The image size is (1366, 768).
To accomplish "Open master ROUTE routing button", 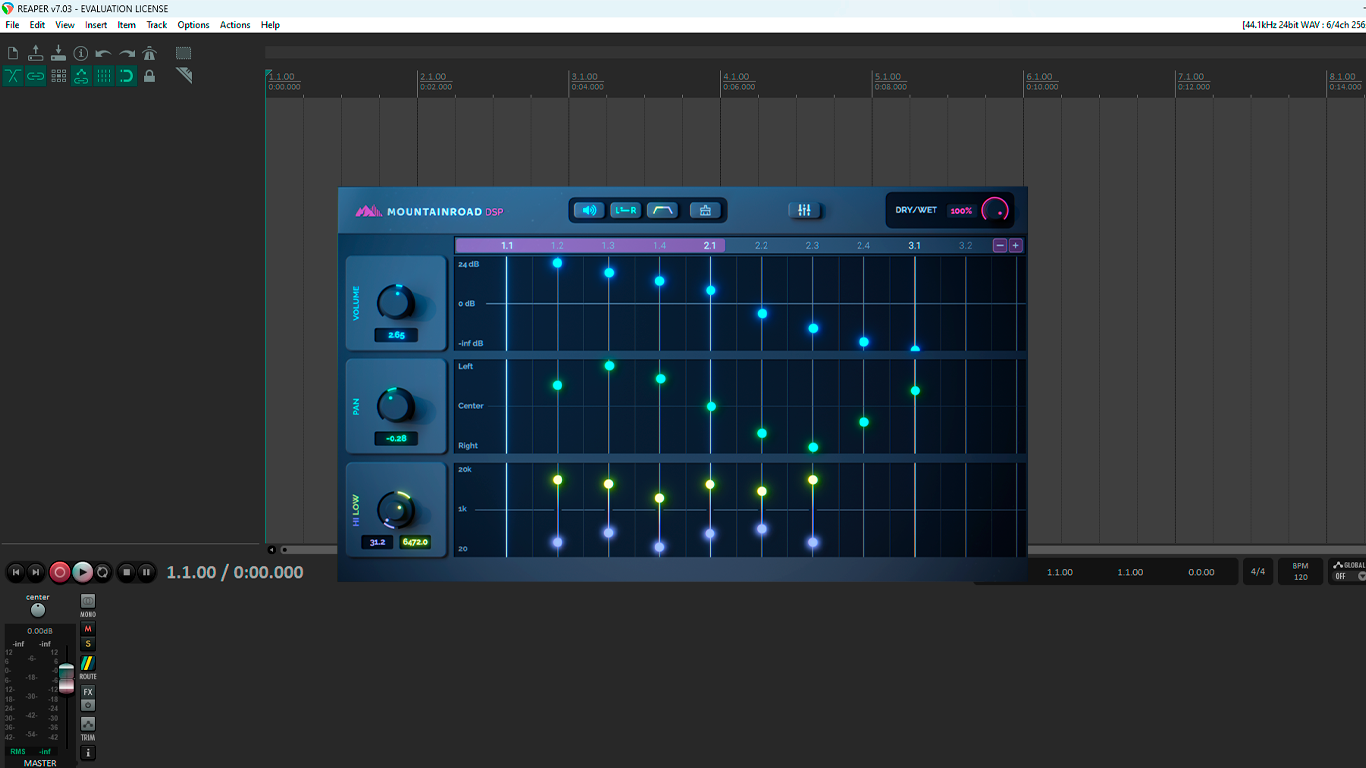I will (x=88, y=663).
